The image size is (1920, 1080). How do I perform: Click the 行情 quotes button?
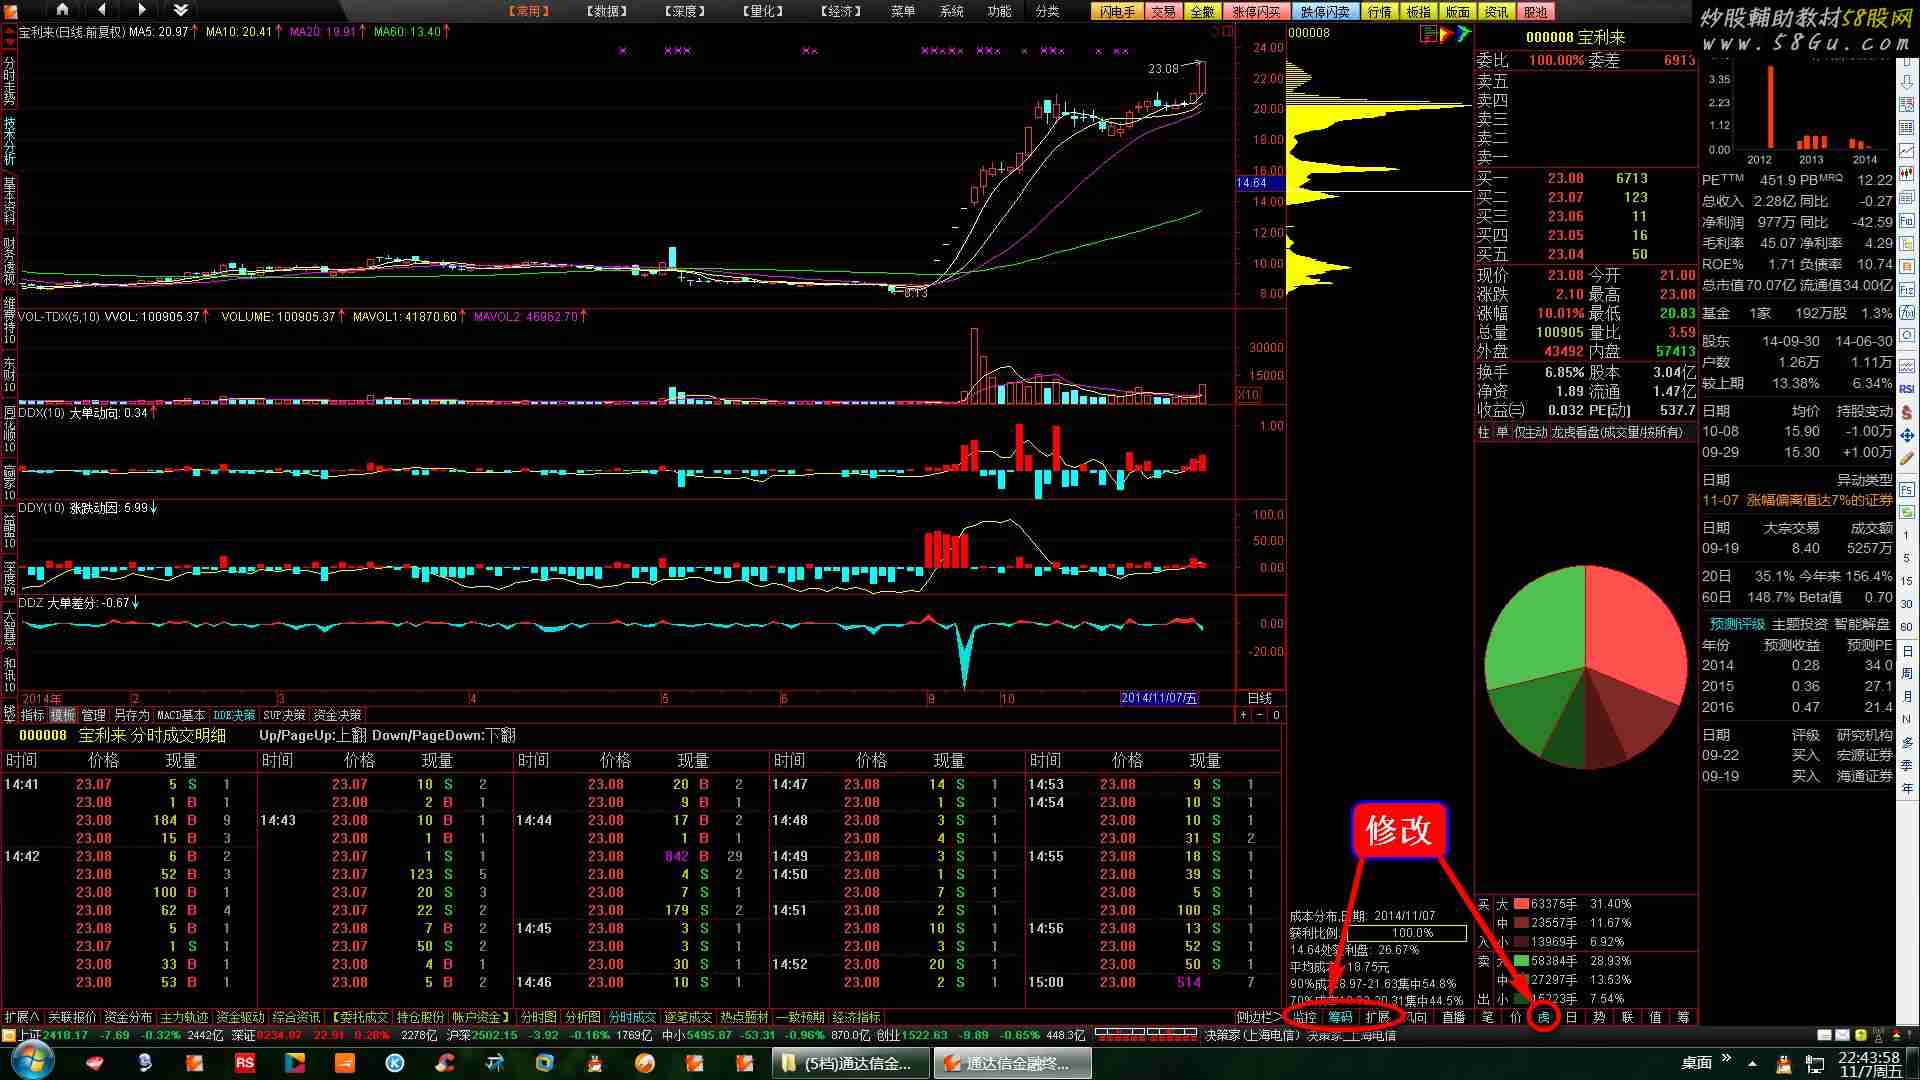pos(1379,12)
